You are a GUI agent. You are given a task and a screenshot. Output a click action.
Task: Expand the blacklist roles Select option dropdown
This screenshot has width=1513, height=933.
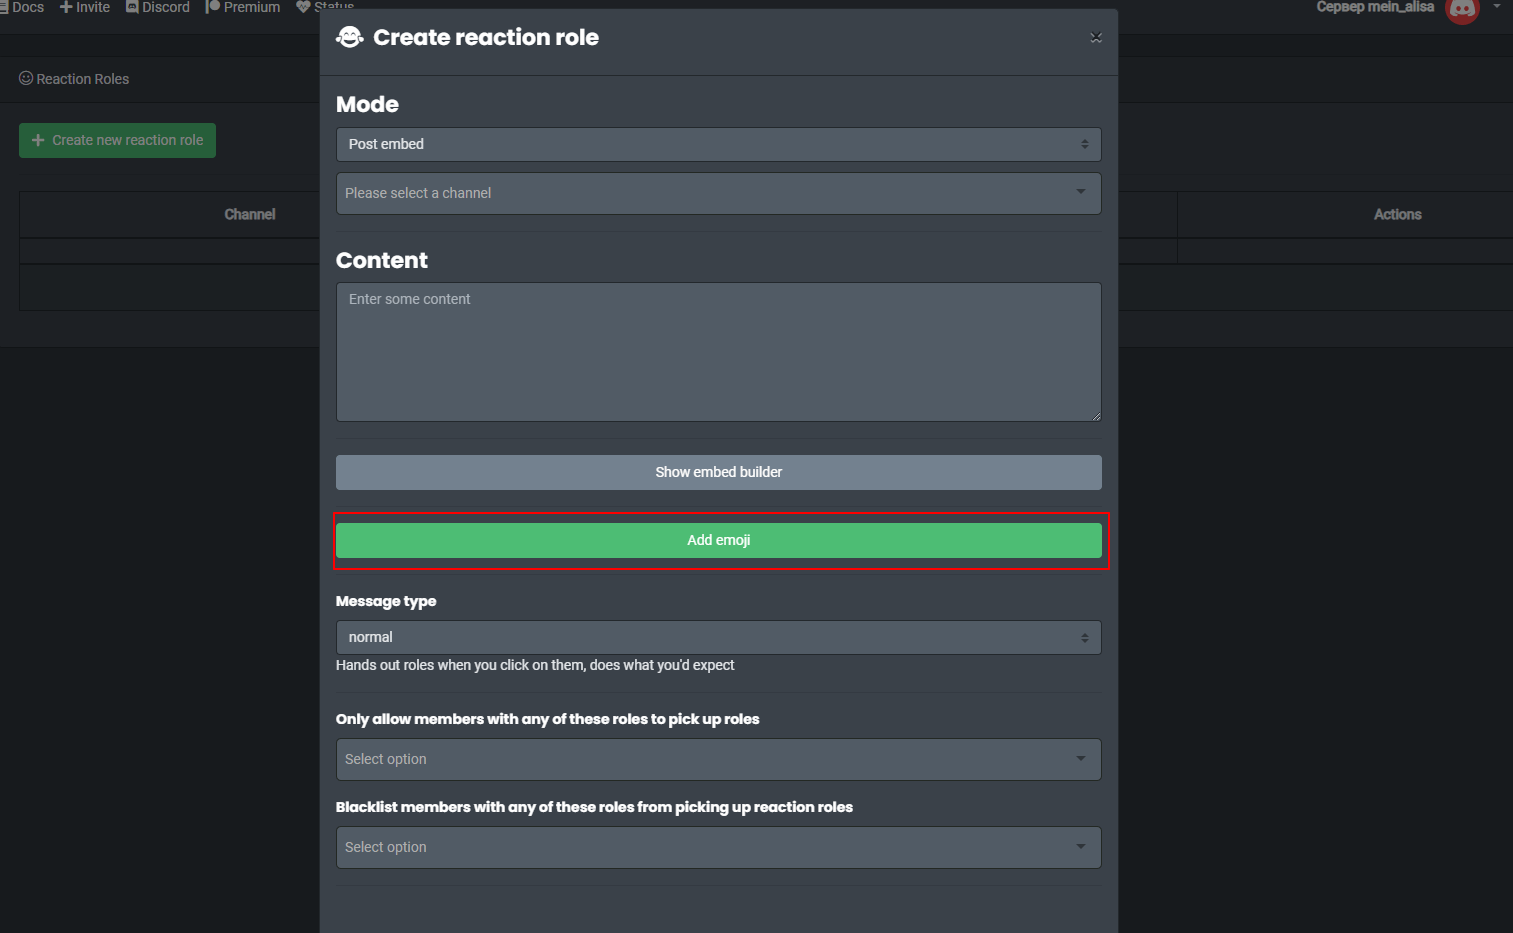pyautogui.click(x=718, y=847)
